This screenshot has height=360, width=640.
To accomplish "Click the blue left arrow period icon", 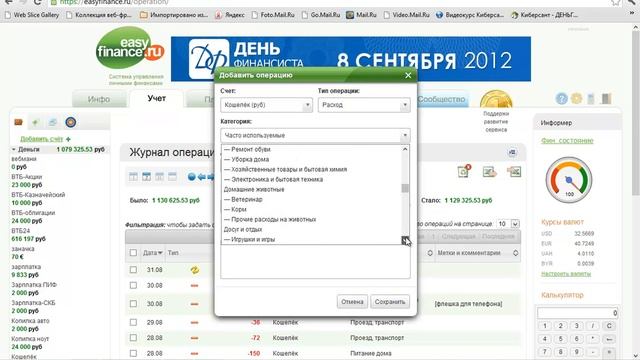I will point(202,177).
